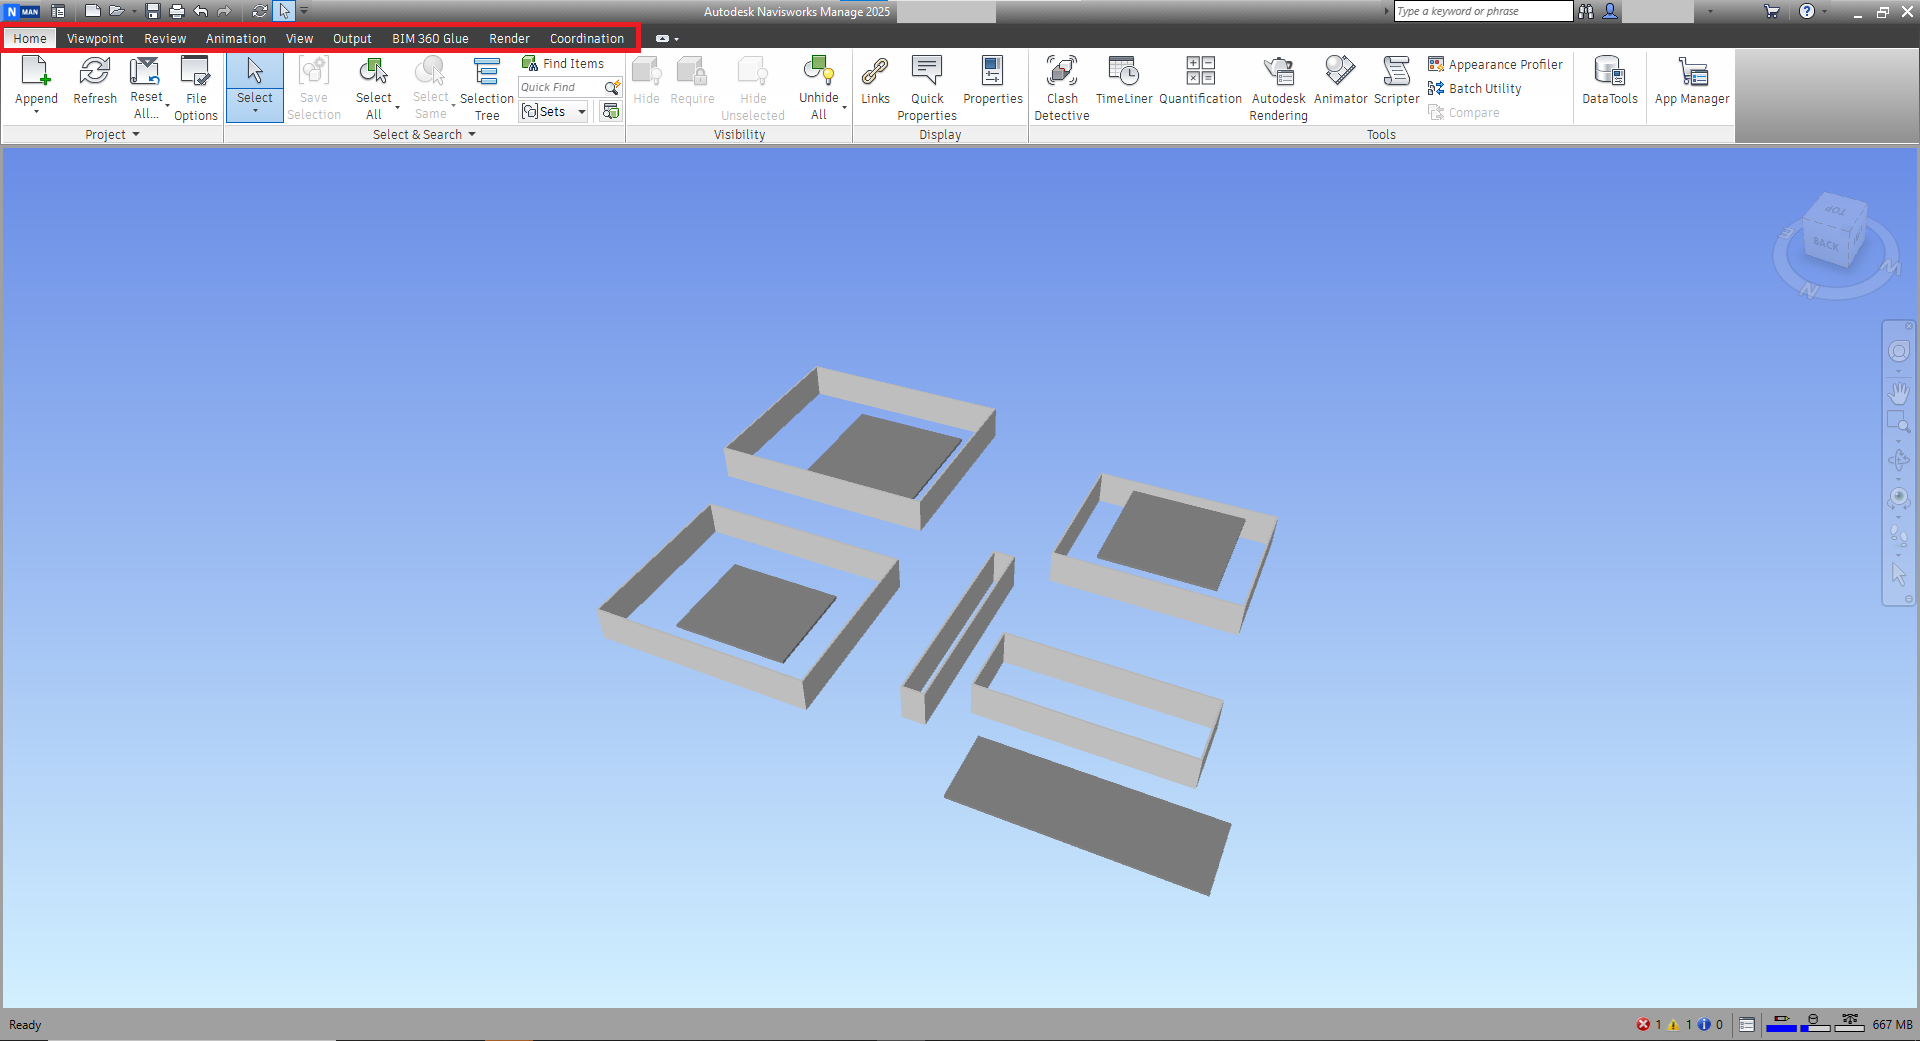Screen dimensions: 1920x1041
Task: Open Autodesk Rendering
Action: coord(1278,85)
